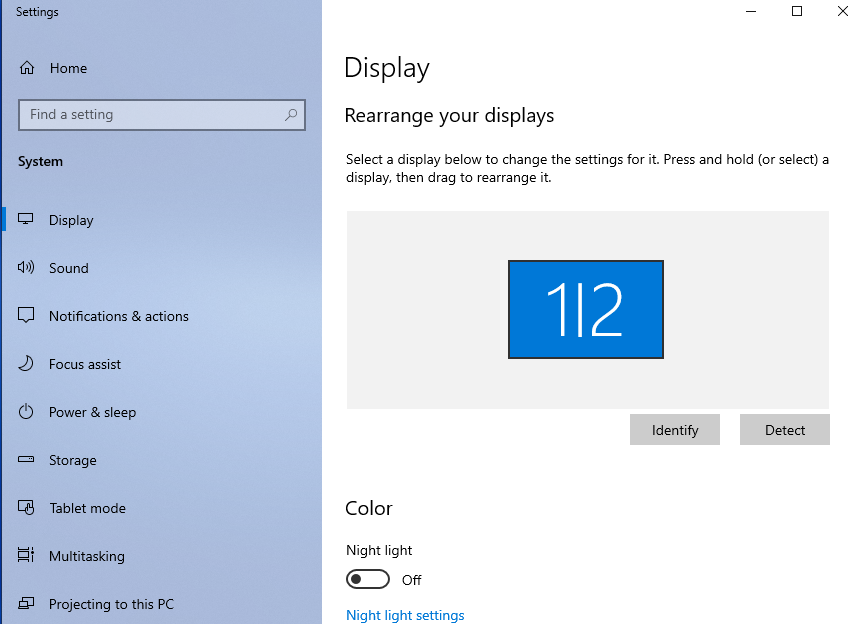The width and height of the screenshot is (858, 624).
Task: Select the 1|2 display thumbnail
Action: 585,309
